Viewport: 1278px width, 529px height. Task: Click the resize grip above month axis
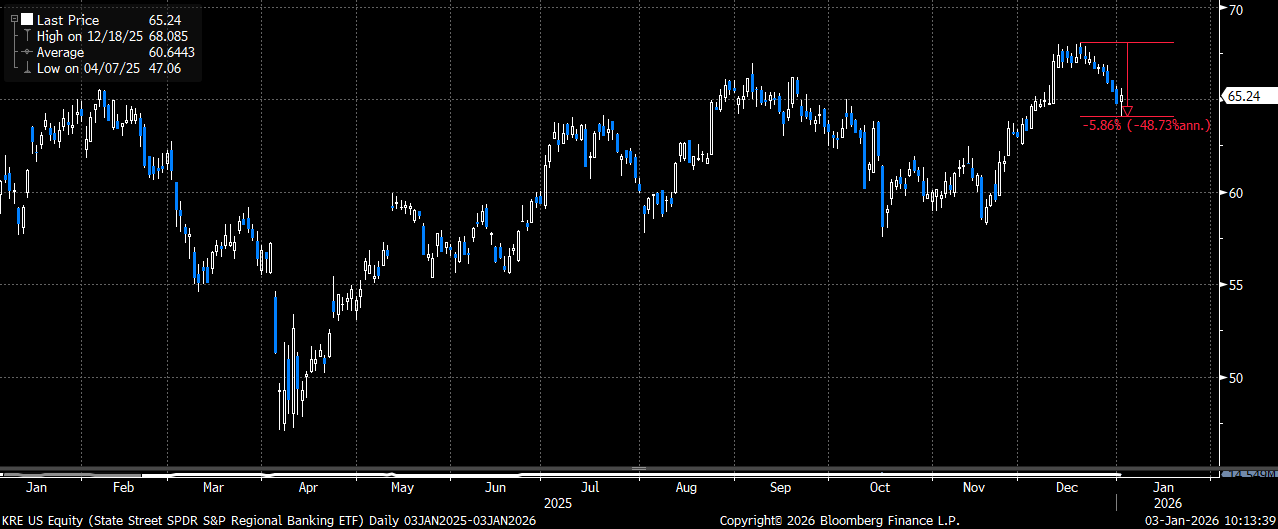click(x=639, y=468)
